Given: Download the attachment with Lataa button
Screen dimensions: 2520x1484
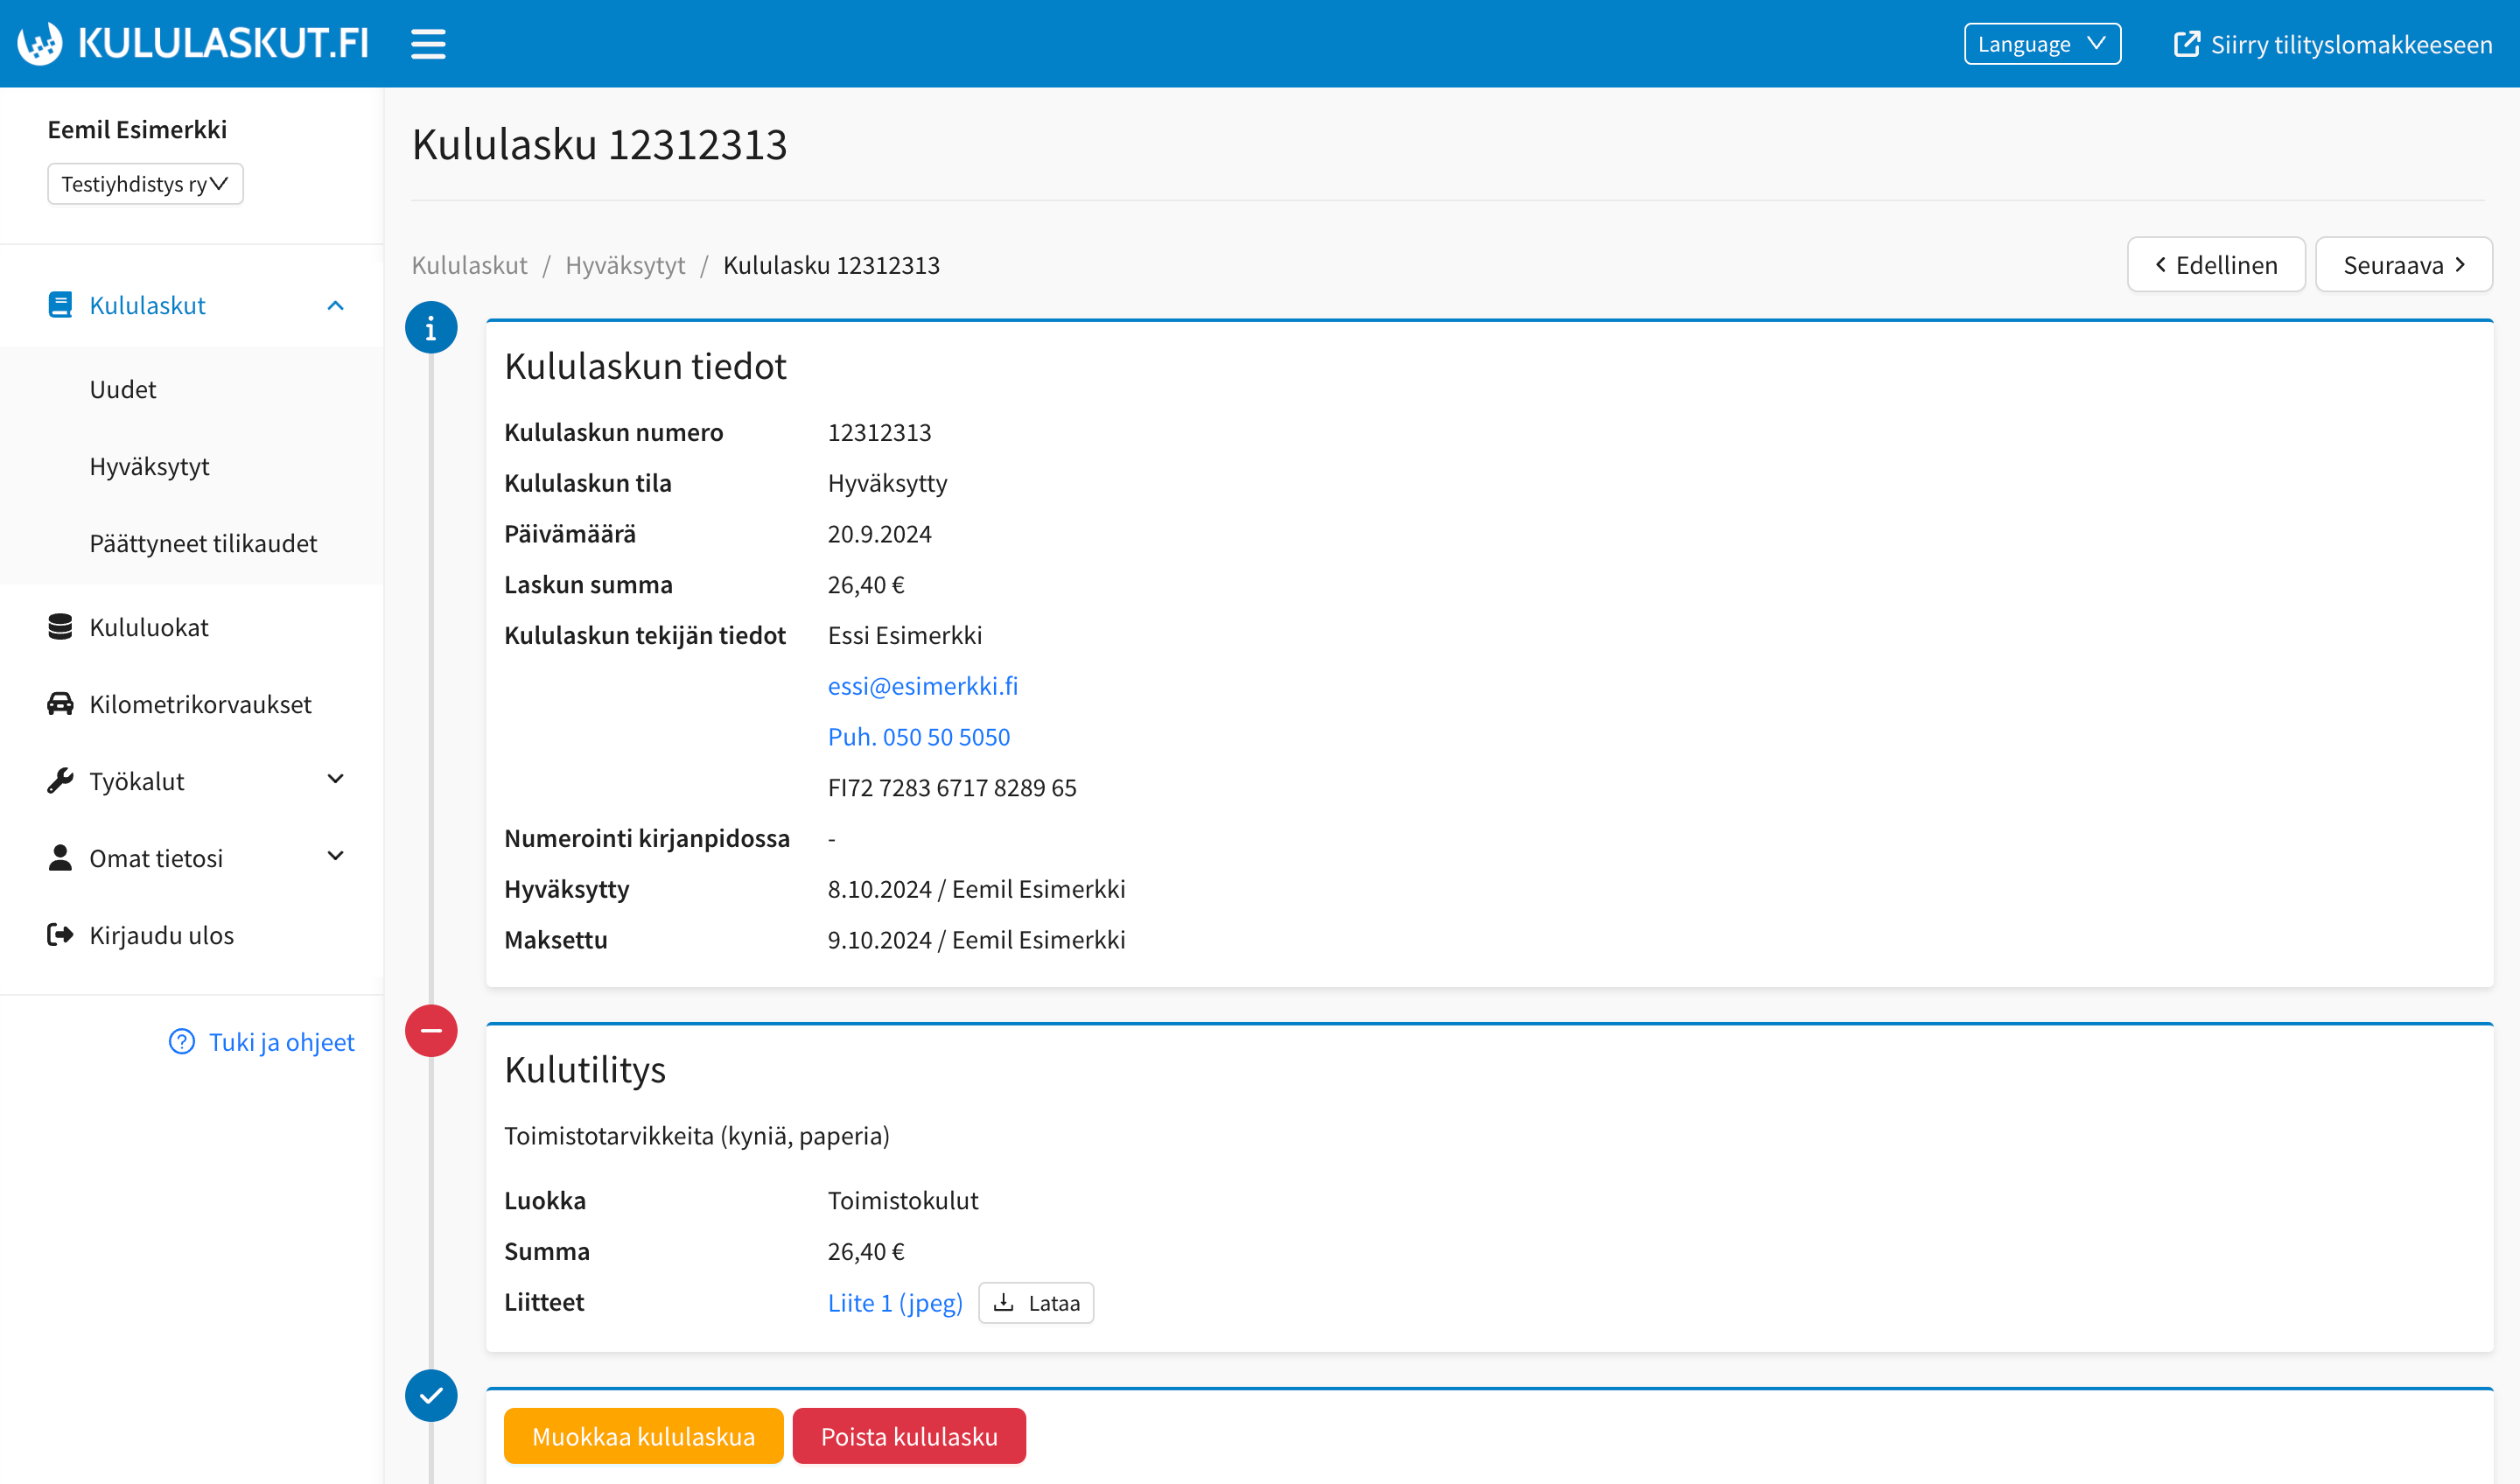Looking at the screenshot, I should 1035,1303.
